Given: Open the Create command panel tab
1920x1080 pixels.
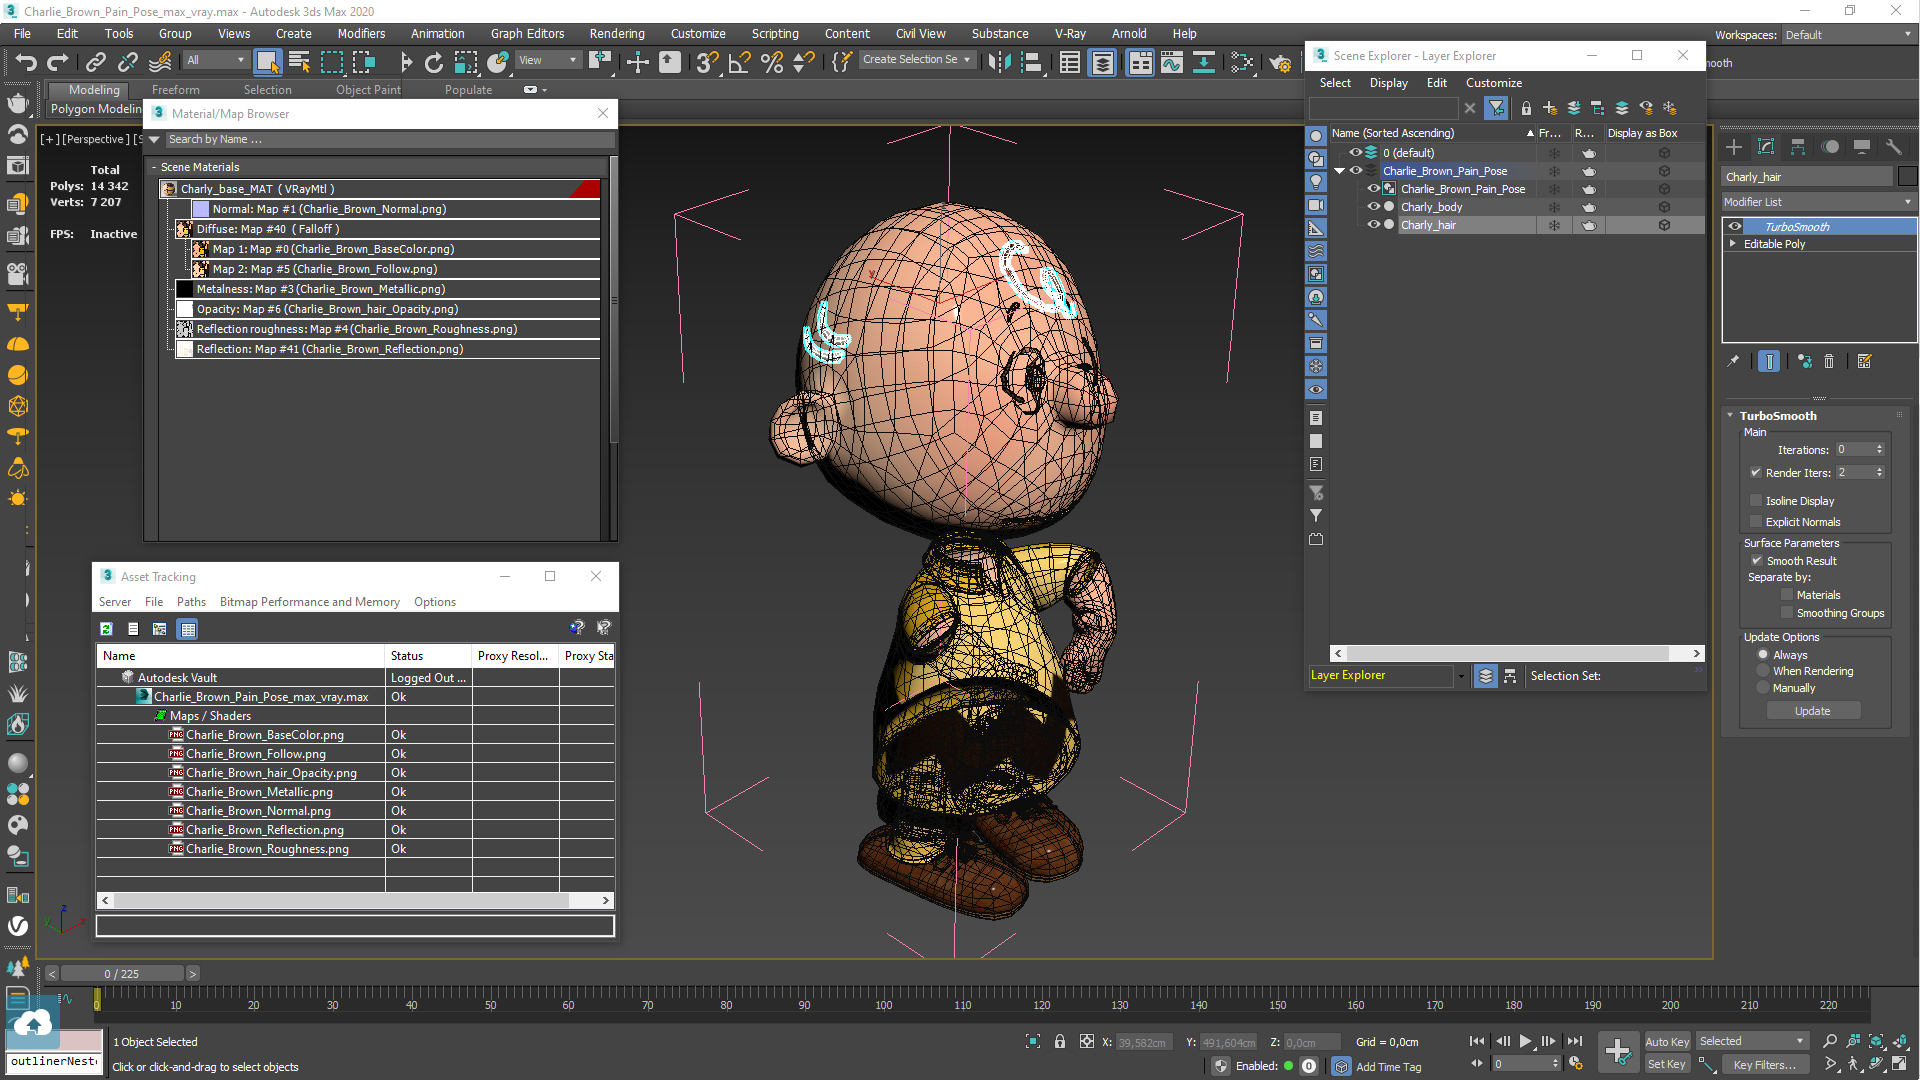Looking at the screenshot, I should pos(1734,147).
